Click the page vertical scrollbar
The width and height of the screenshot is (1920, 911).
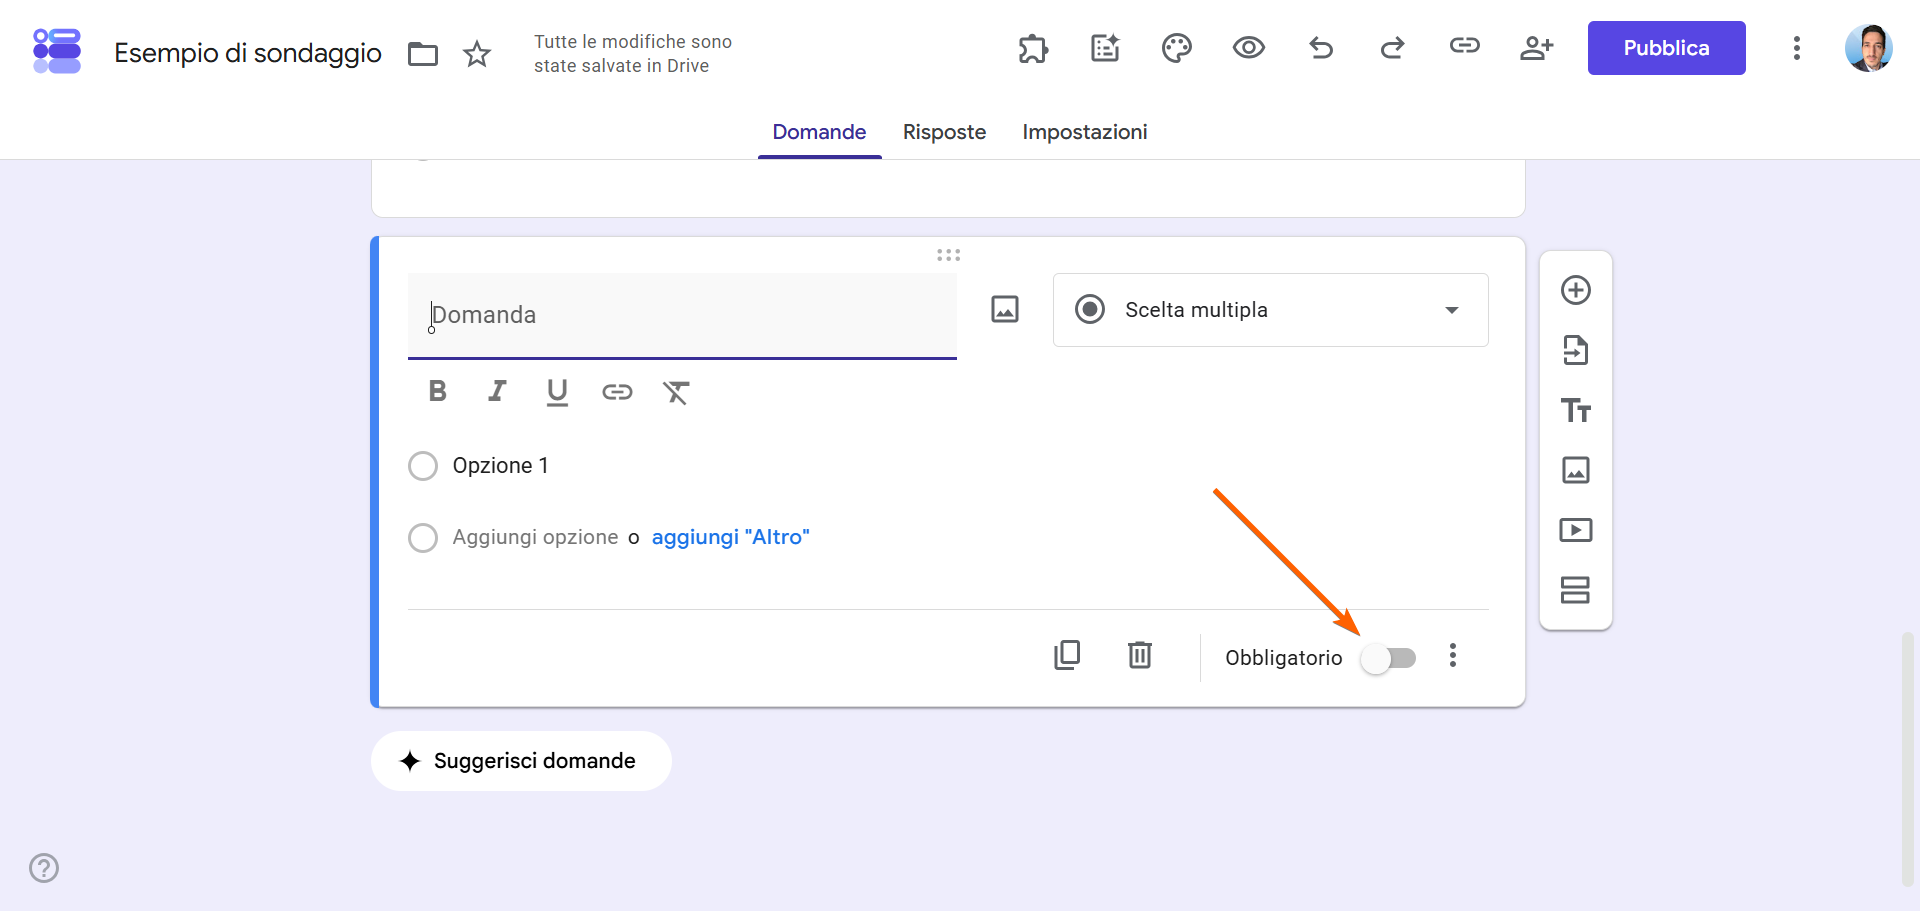(1908, 760)
